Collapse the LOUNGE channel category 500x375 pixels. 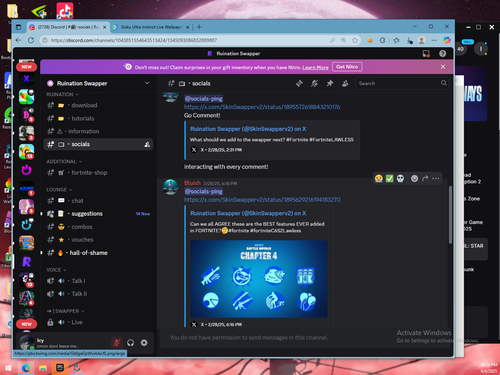(x=59, y=190)
